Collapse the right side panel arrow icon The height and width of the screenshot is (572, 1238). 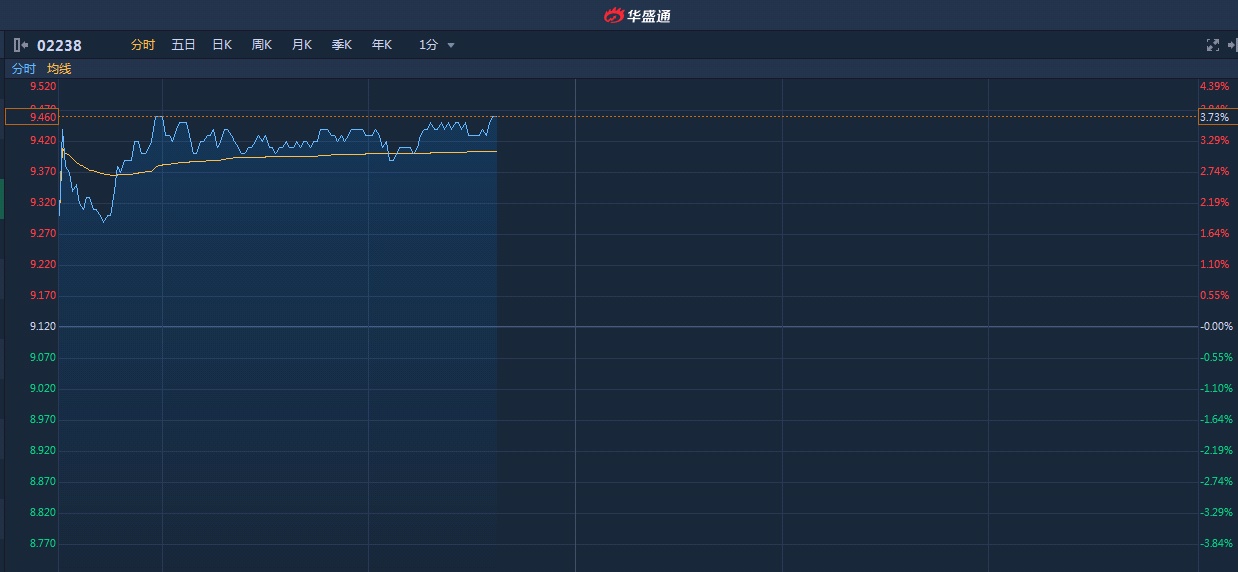1232,45
